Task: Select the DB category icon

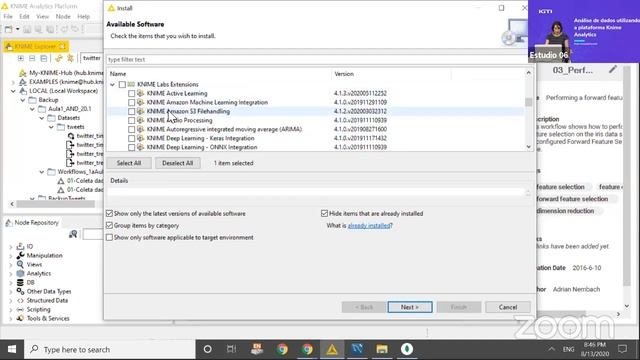Action: (x=20, y=282)
